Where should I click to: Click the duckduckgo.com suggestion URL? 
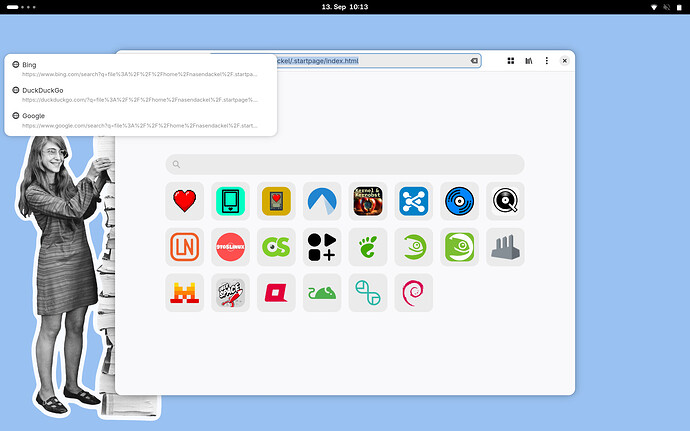point(139,100)
